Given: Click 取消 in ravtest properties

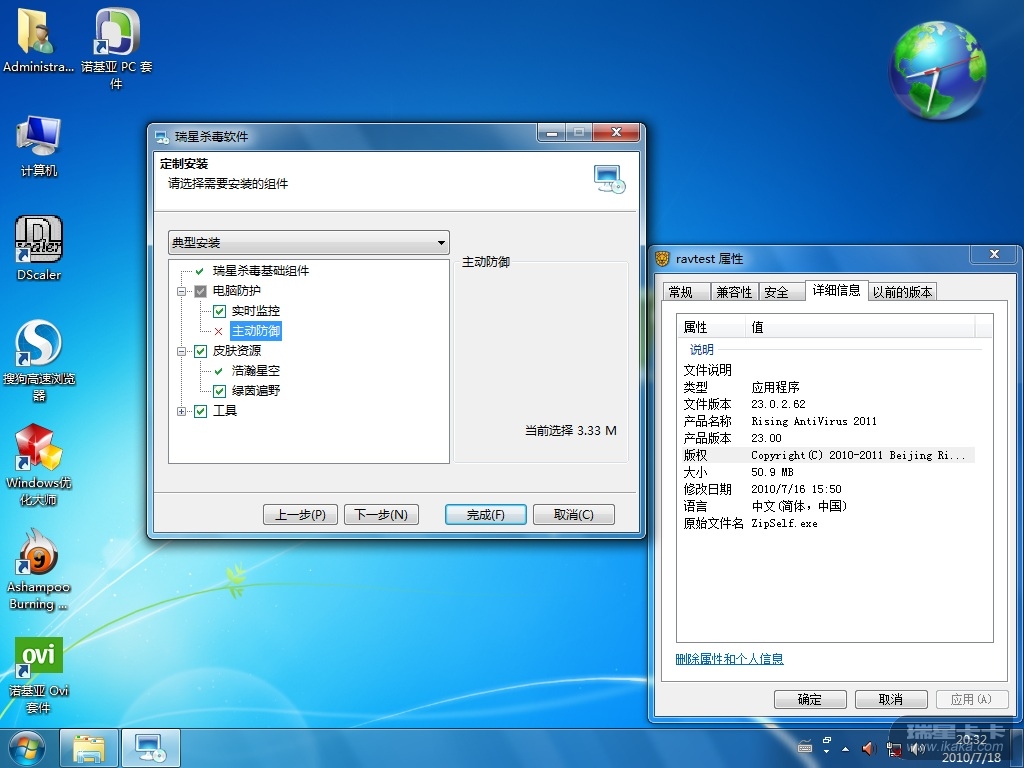Looking at the screenshot, I should tap(891, 699).
